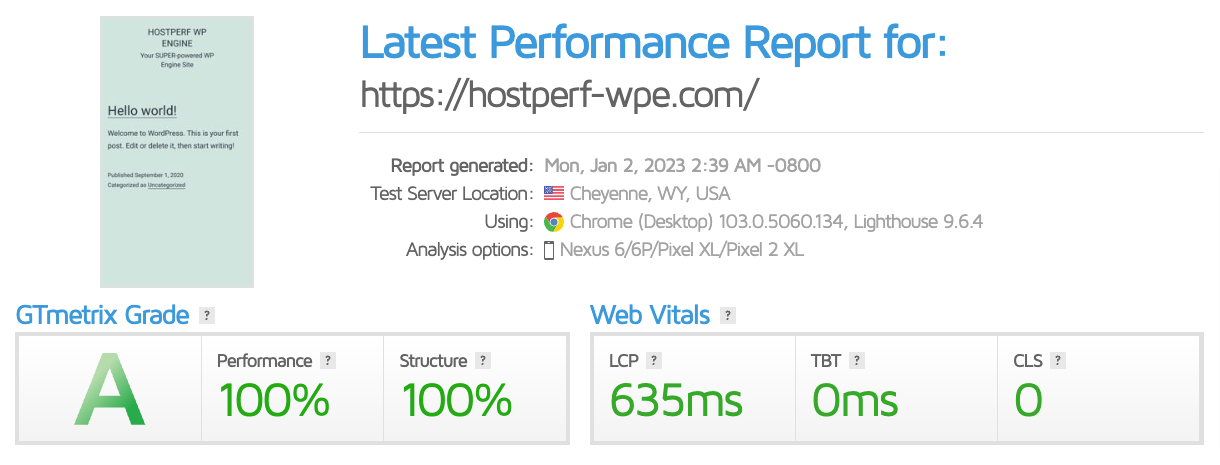
Task: Click the Web Vitals heading
Action: click(650, 315)
